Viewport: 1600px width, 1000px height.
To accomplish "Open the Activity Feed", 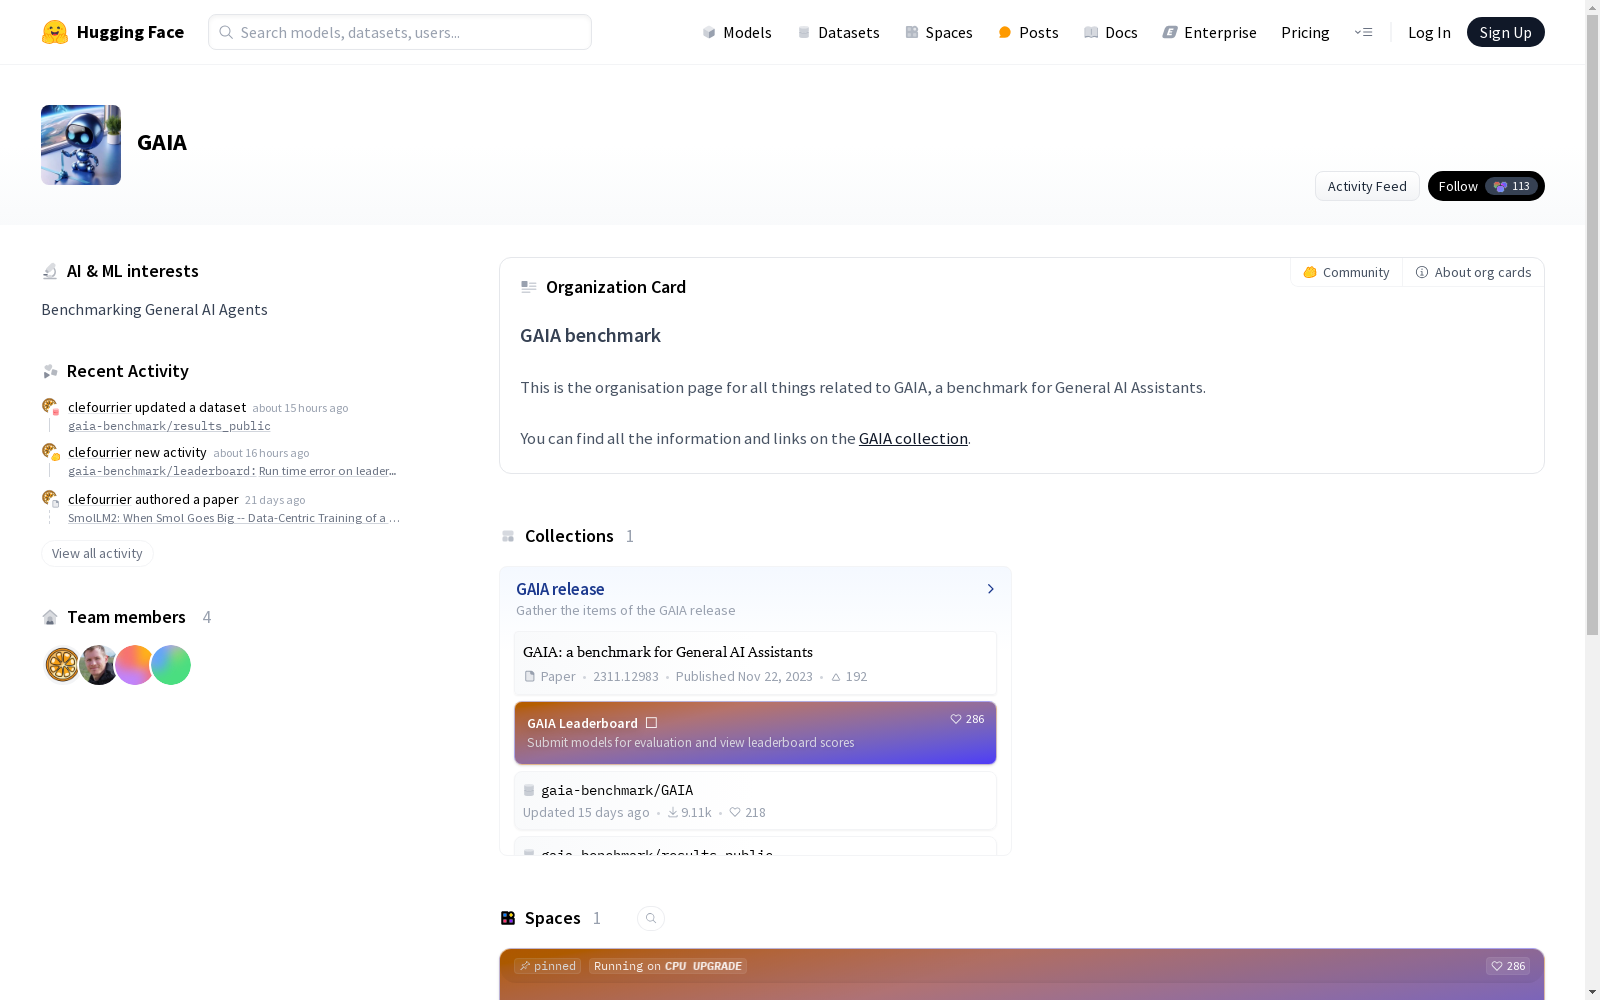I will [x=1366, y=186].
